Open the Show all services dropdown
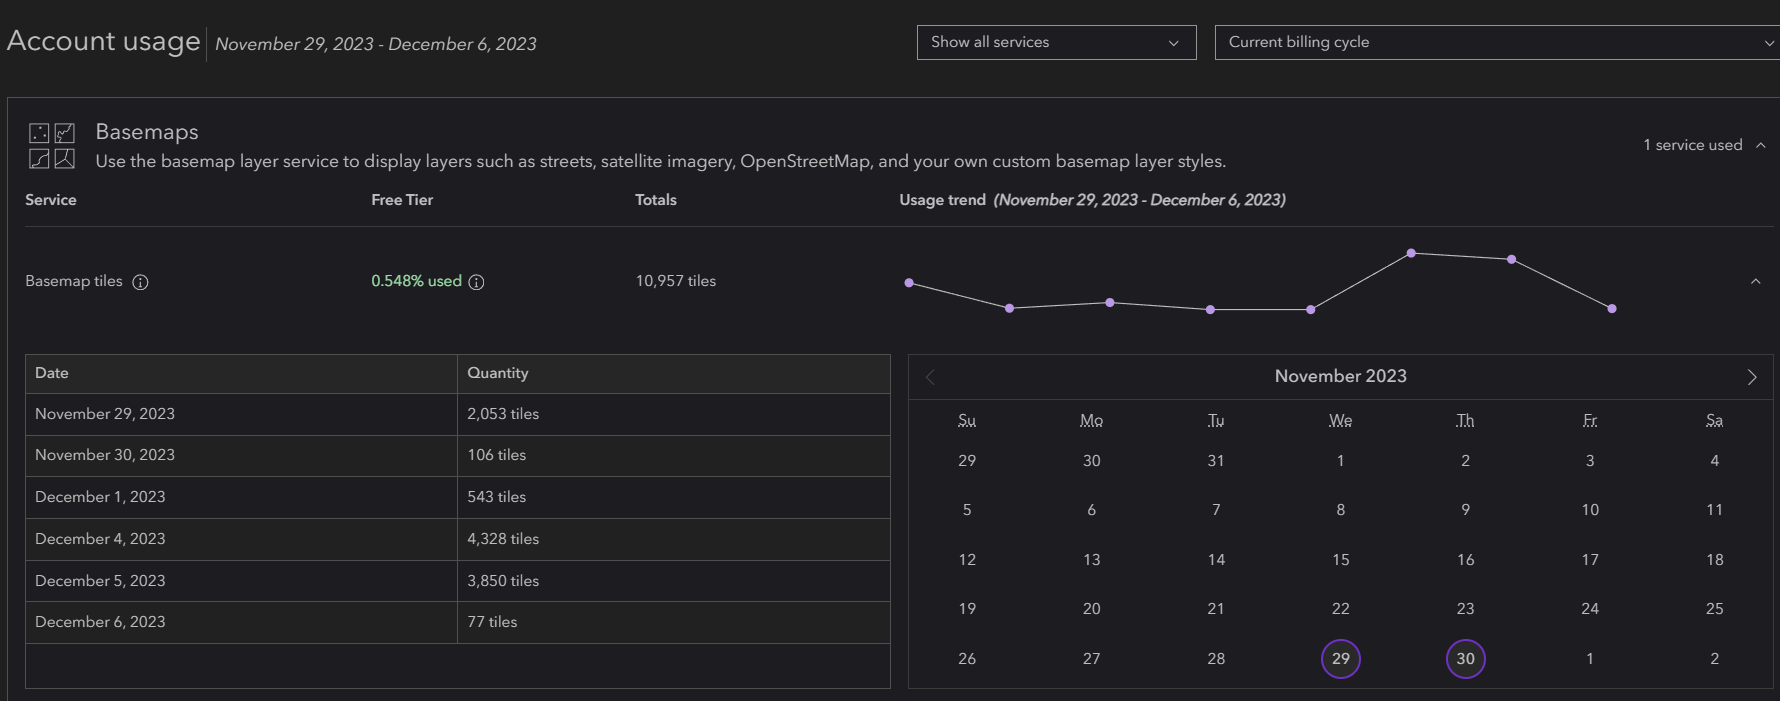 click(x=1056, y=42)
